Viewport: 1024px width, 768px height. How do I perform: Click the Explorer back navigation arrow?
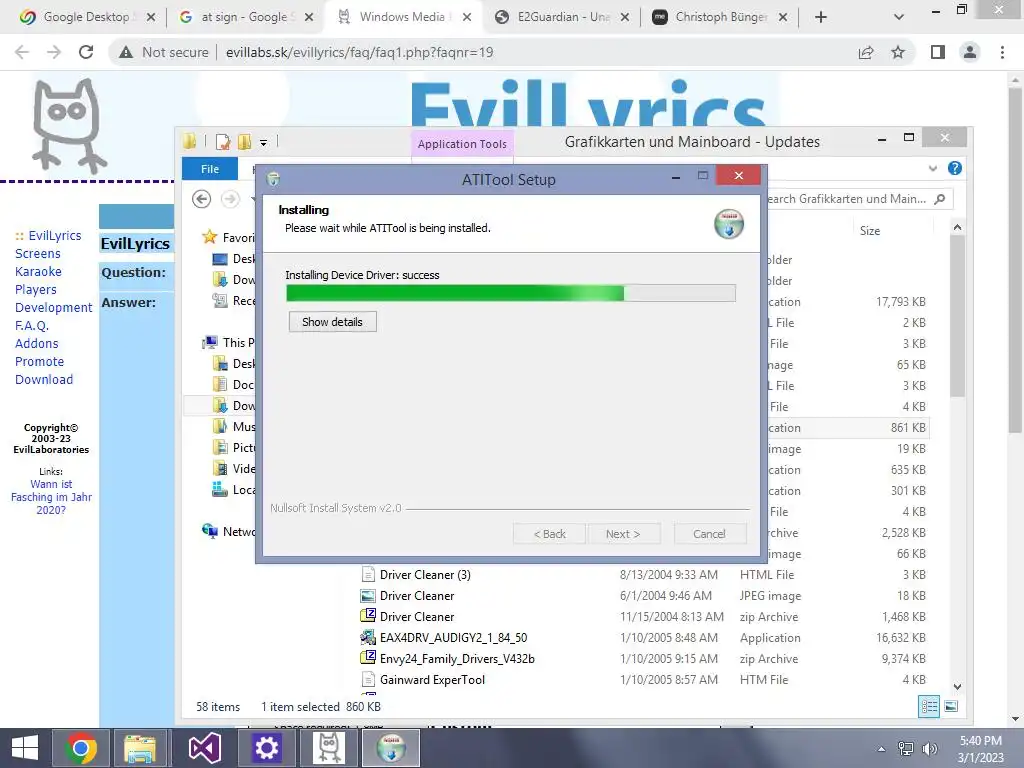coord(202,199)
